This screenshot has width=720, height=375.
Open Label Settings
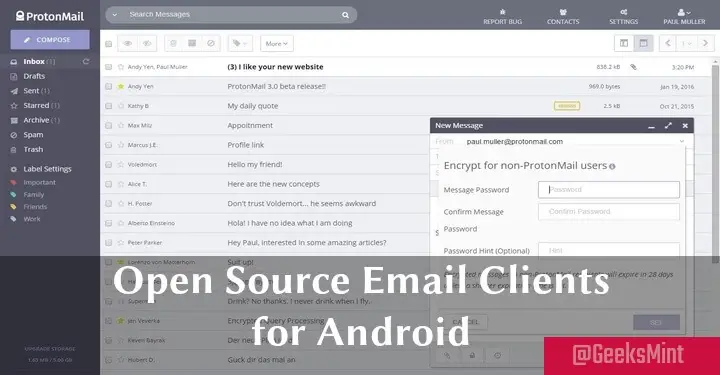47,169
